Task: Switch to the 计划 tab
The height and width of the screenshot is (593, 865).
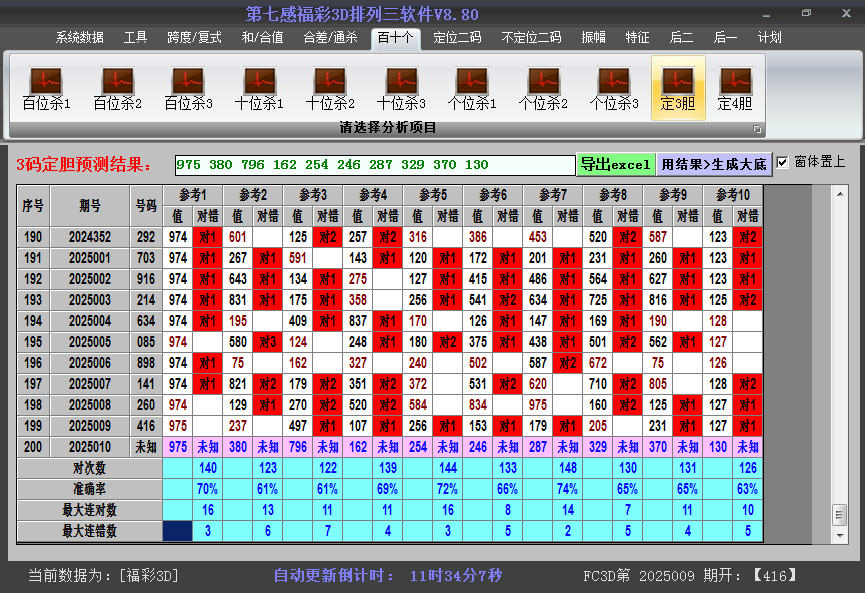Action: click(x=770, y=38)
